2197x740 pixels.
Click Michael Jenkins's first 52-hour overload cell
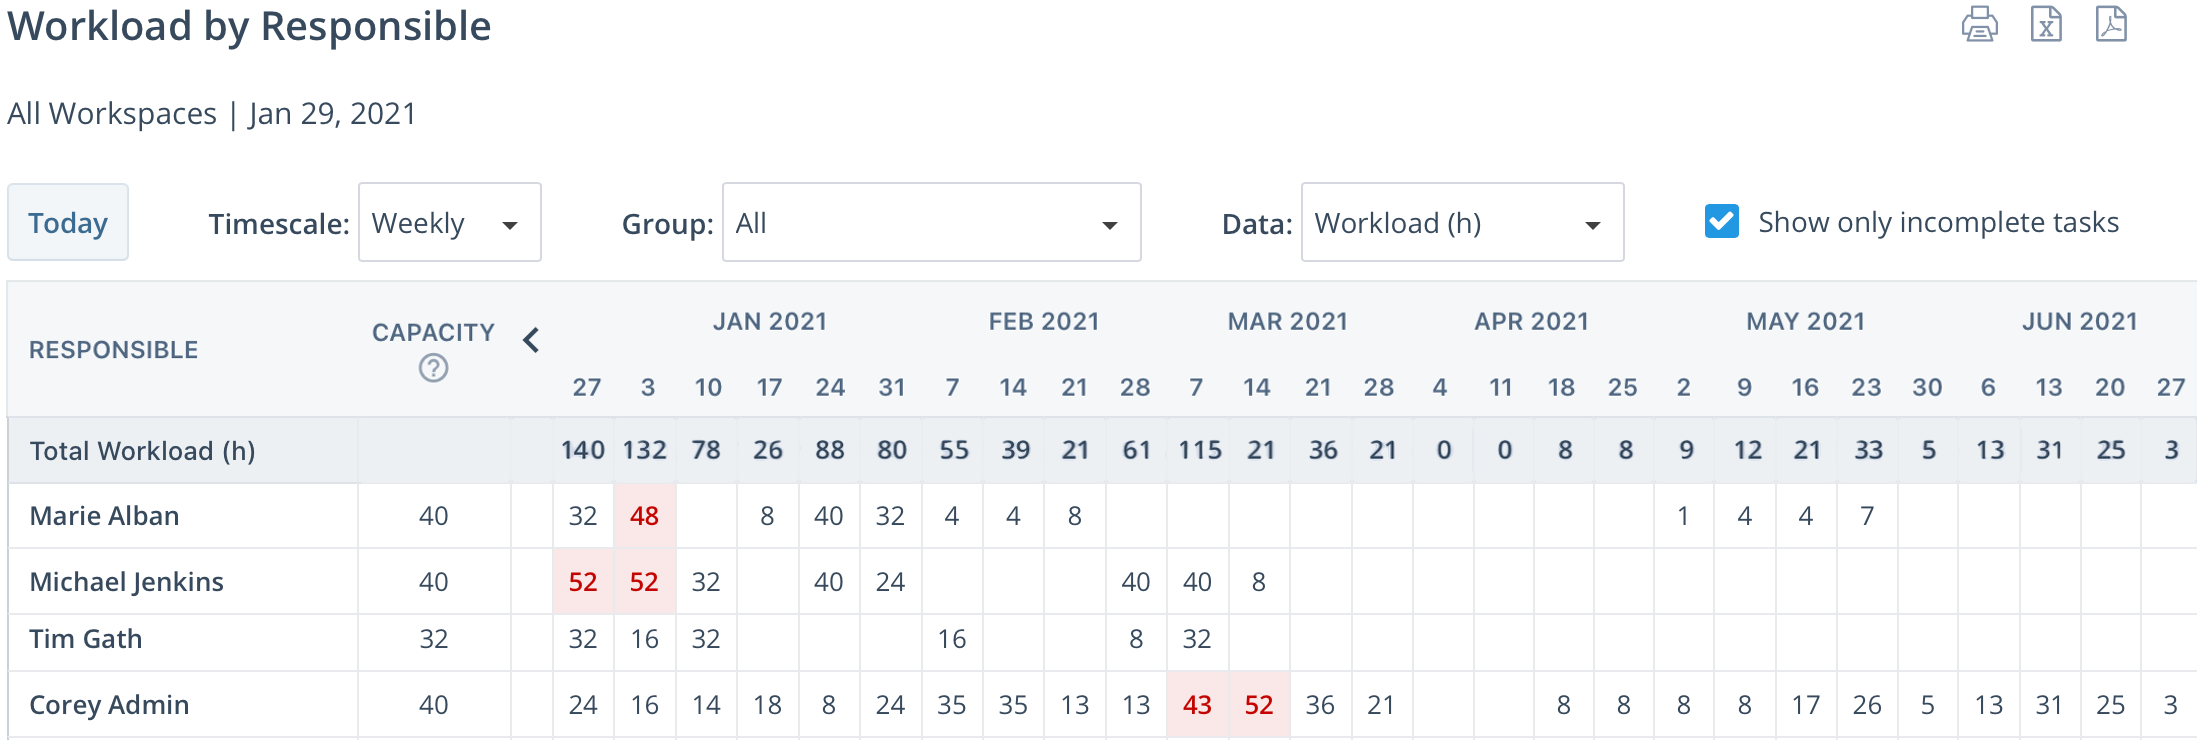coord(583,581)
